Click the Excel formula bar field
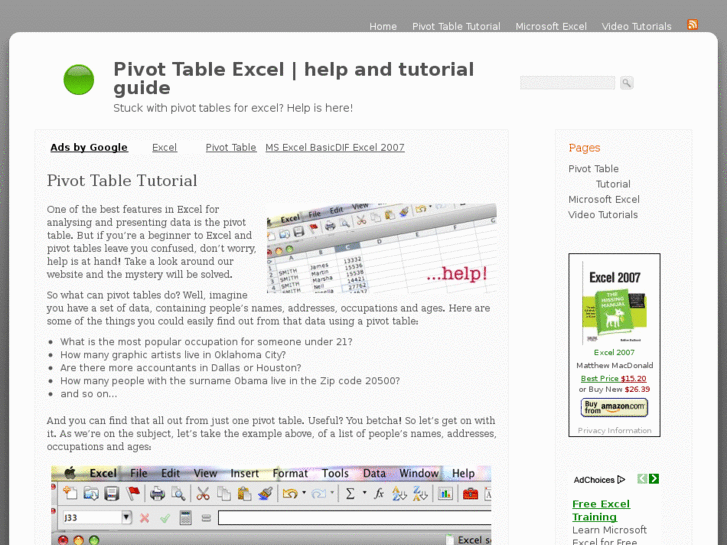 click(x=355, y=518)
